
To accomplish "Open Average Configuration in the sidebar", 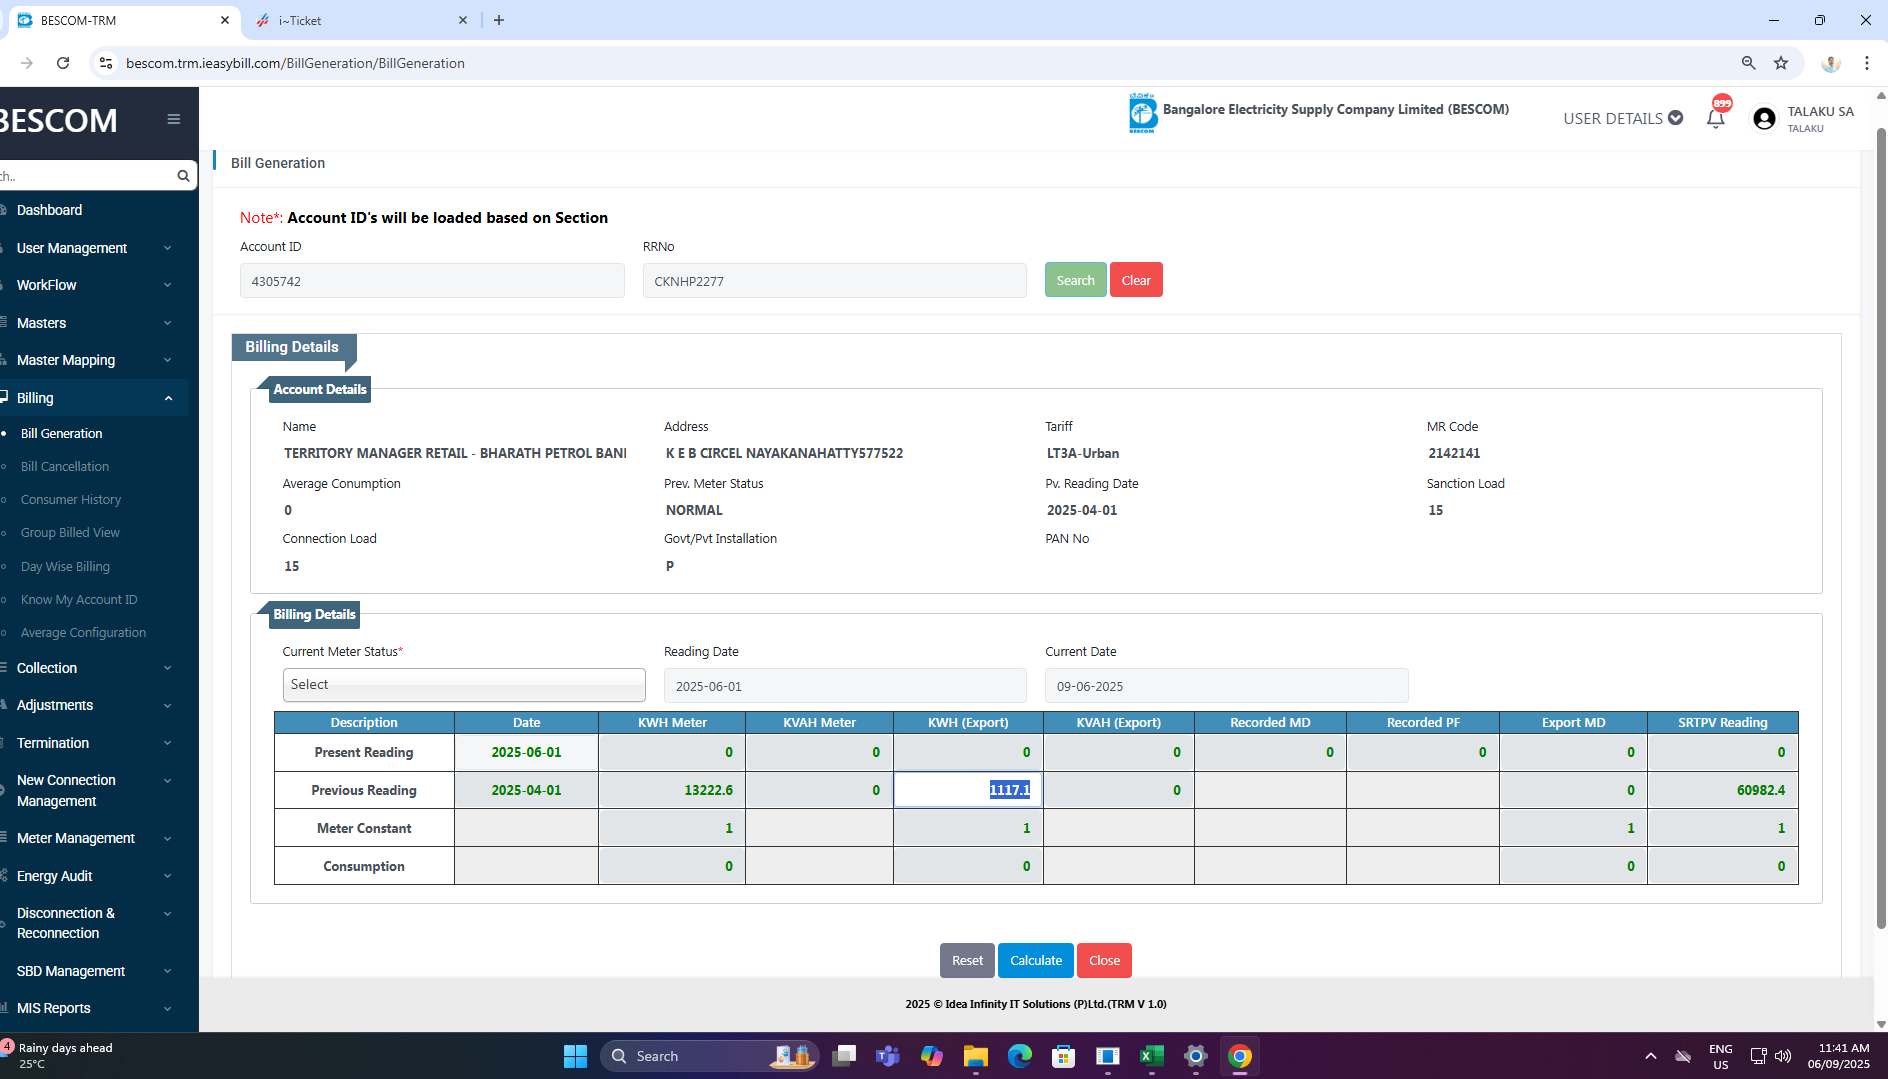I will [83, 632].
